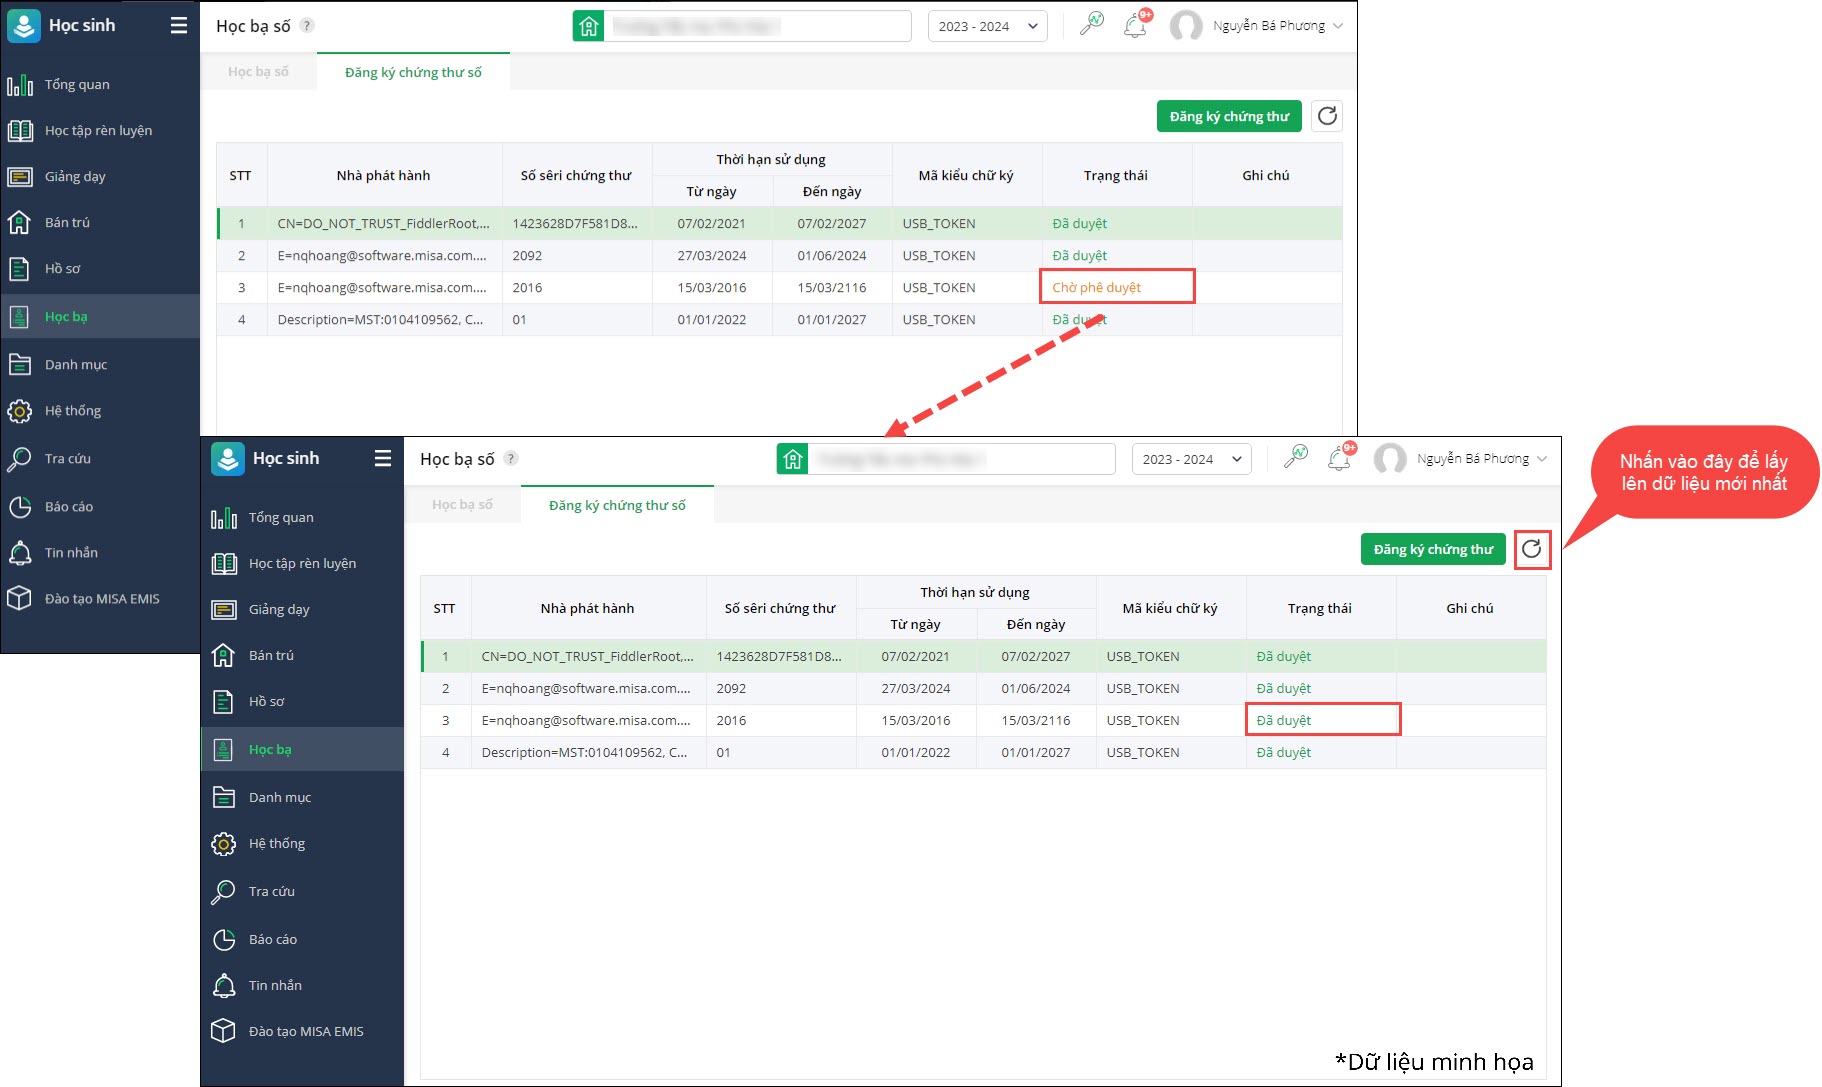Screen dimensions: 1822x1087
Task: Select the Đăng ký chứng thư số tab in the lower window
Action: (x=617, y=505)
